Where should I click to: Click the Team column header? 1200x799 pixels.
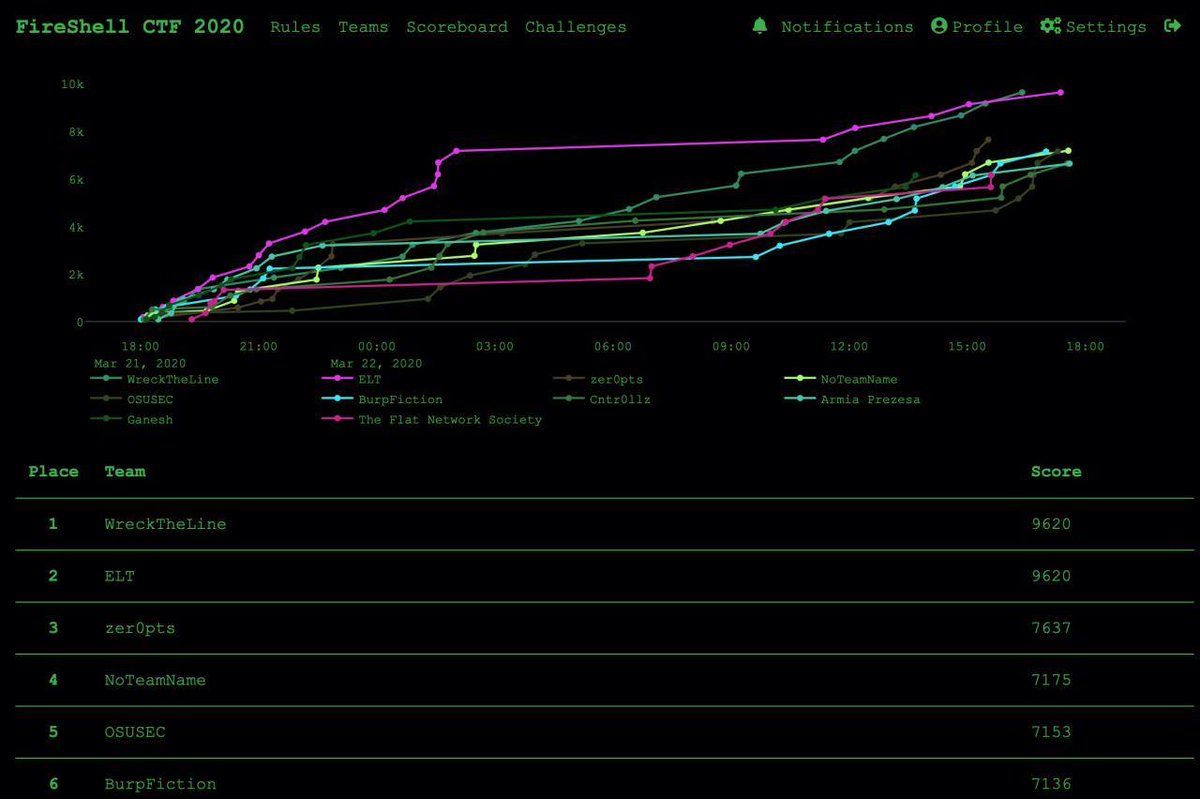tap(125, 471)
